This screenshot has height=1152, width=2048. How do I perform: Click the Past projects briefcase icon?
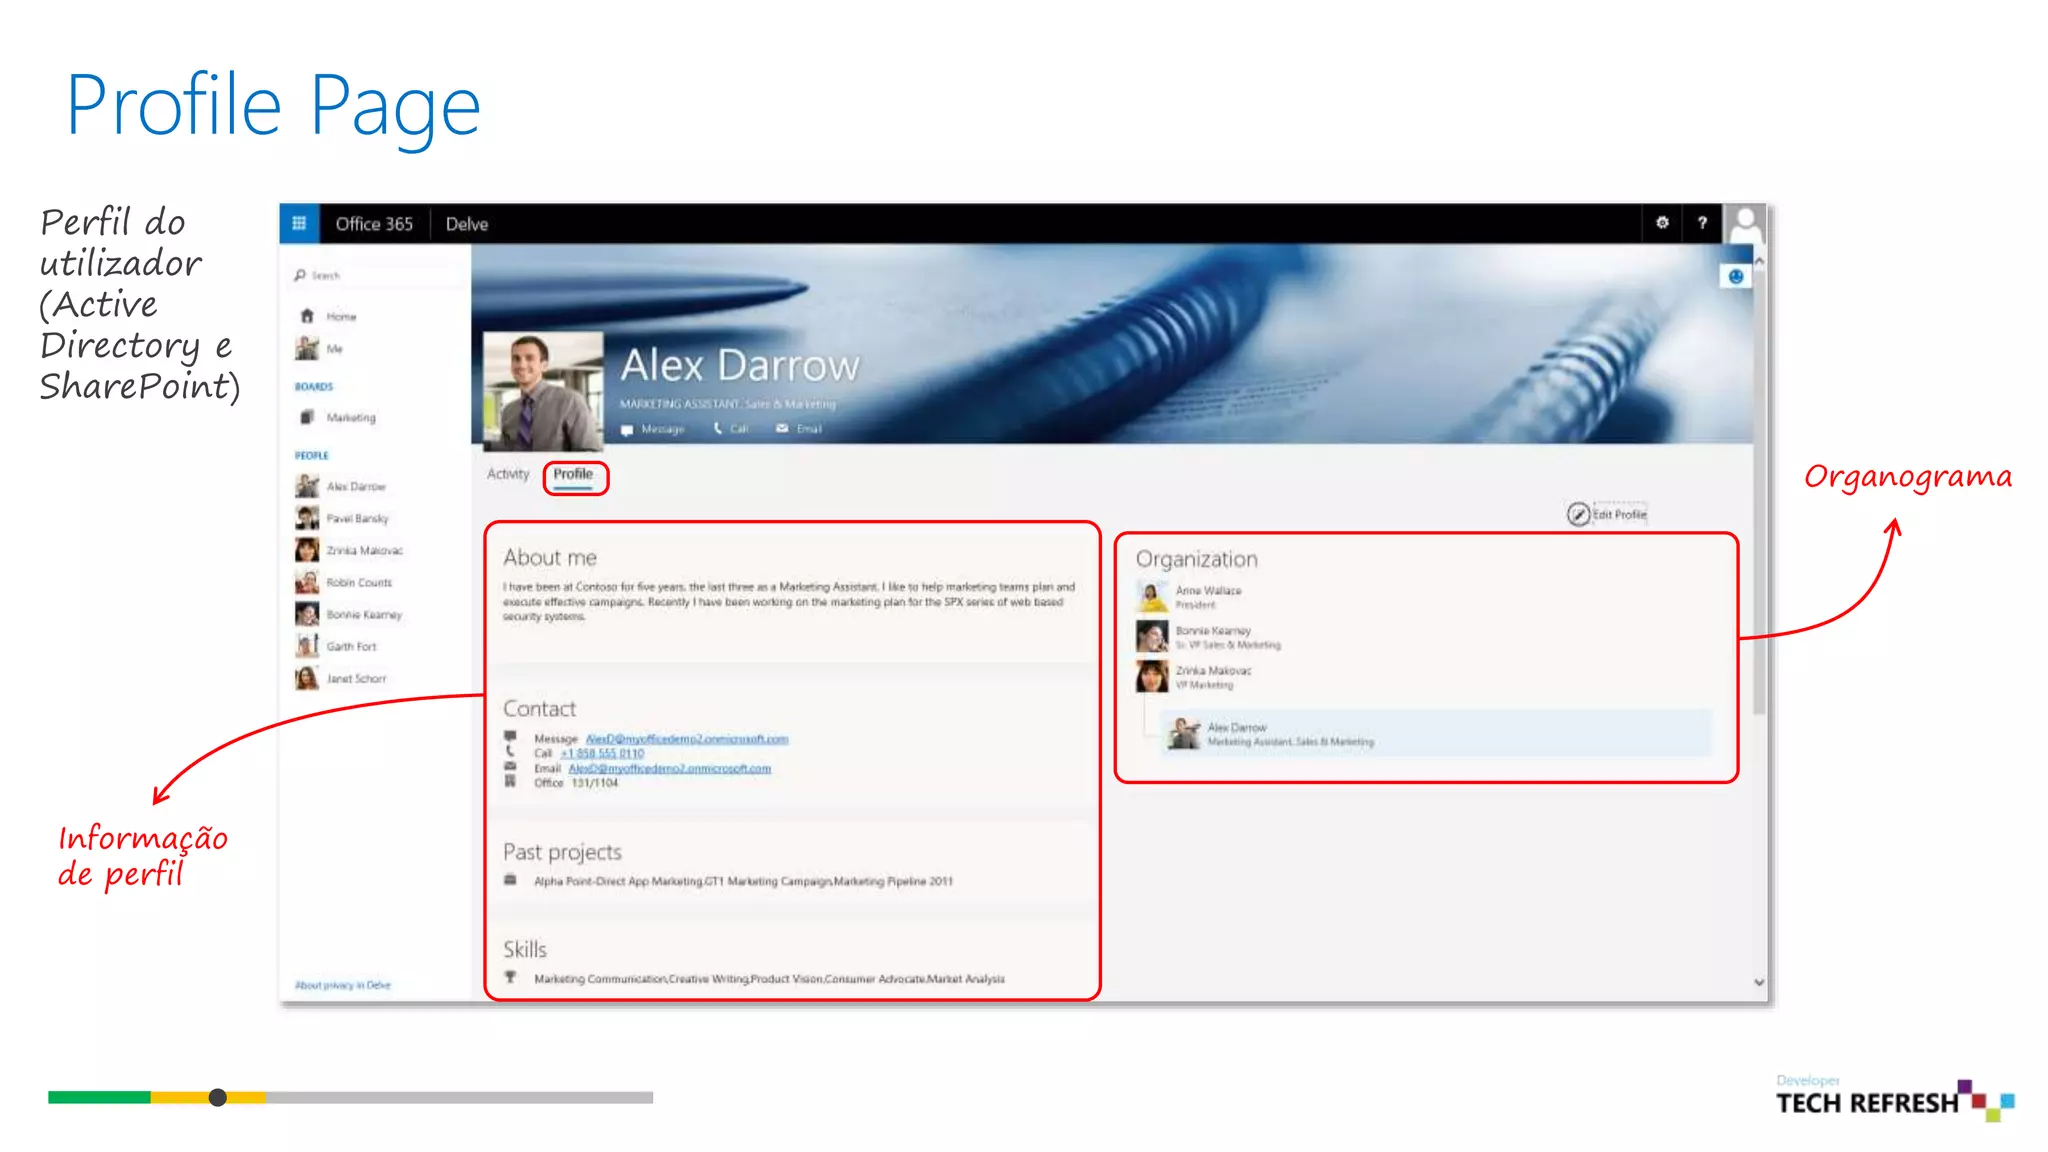point(510,880)
